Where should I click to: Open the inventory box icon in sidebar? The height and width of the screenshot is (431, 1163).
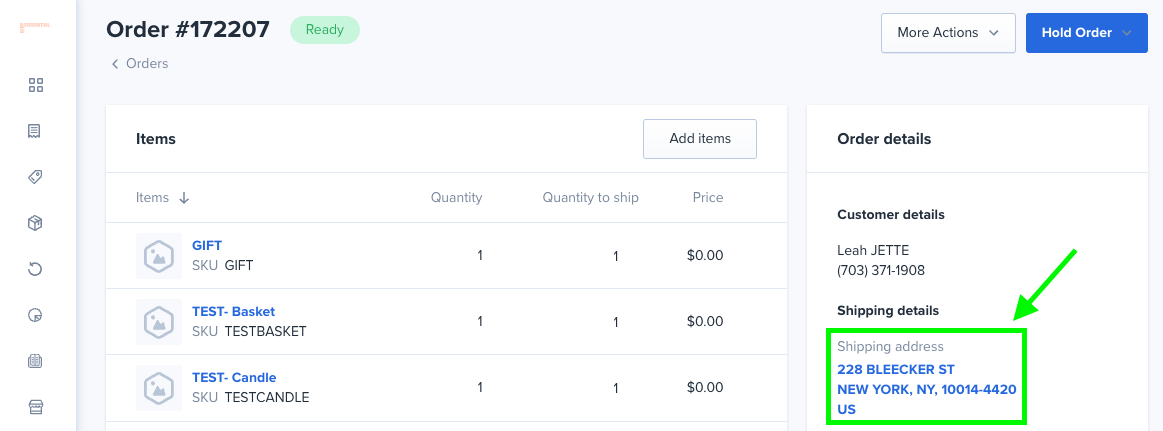(35, 223)
